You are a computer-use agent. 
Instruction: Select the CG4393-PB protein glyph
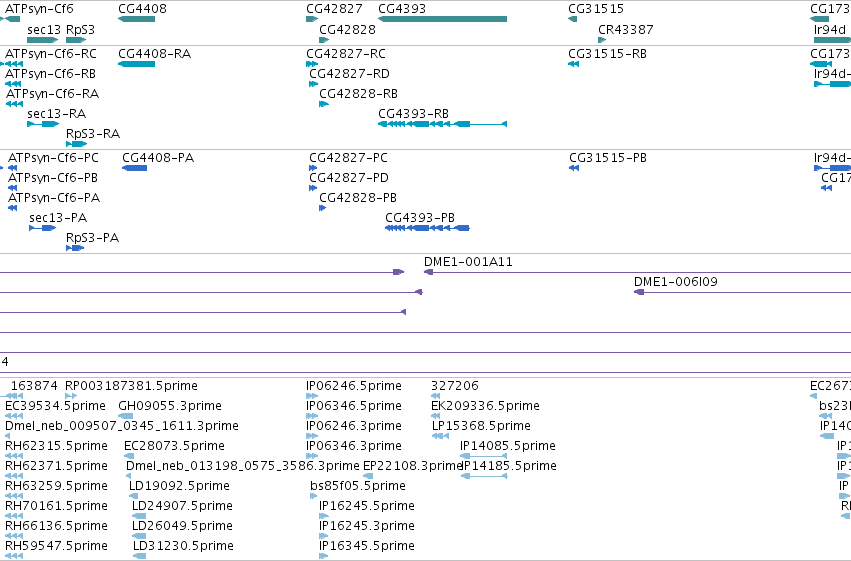pyautogui.click(x=427, y=228)
